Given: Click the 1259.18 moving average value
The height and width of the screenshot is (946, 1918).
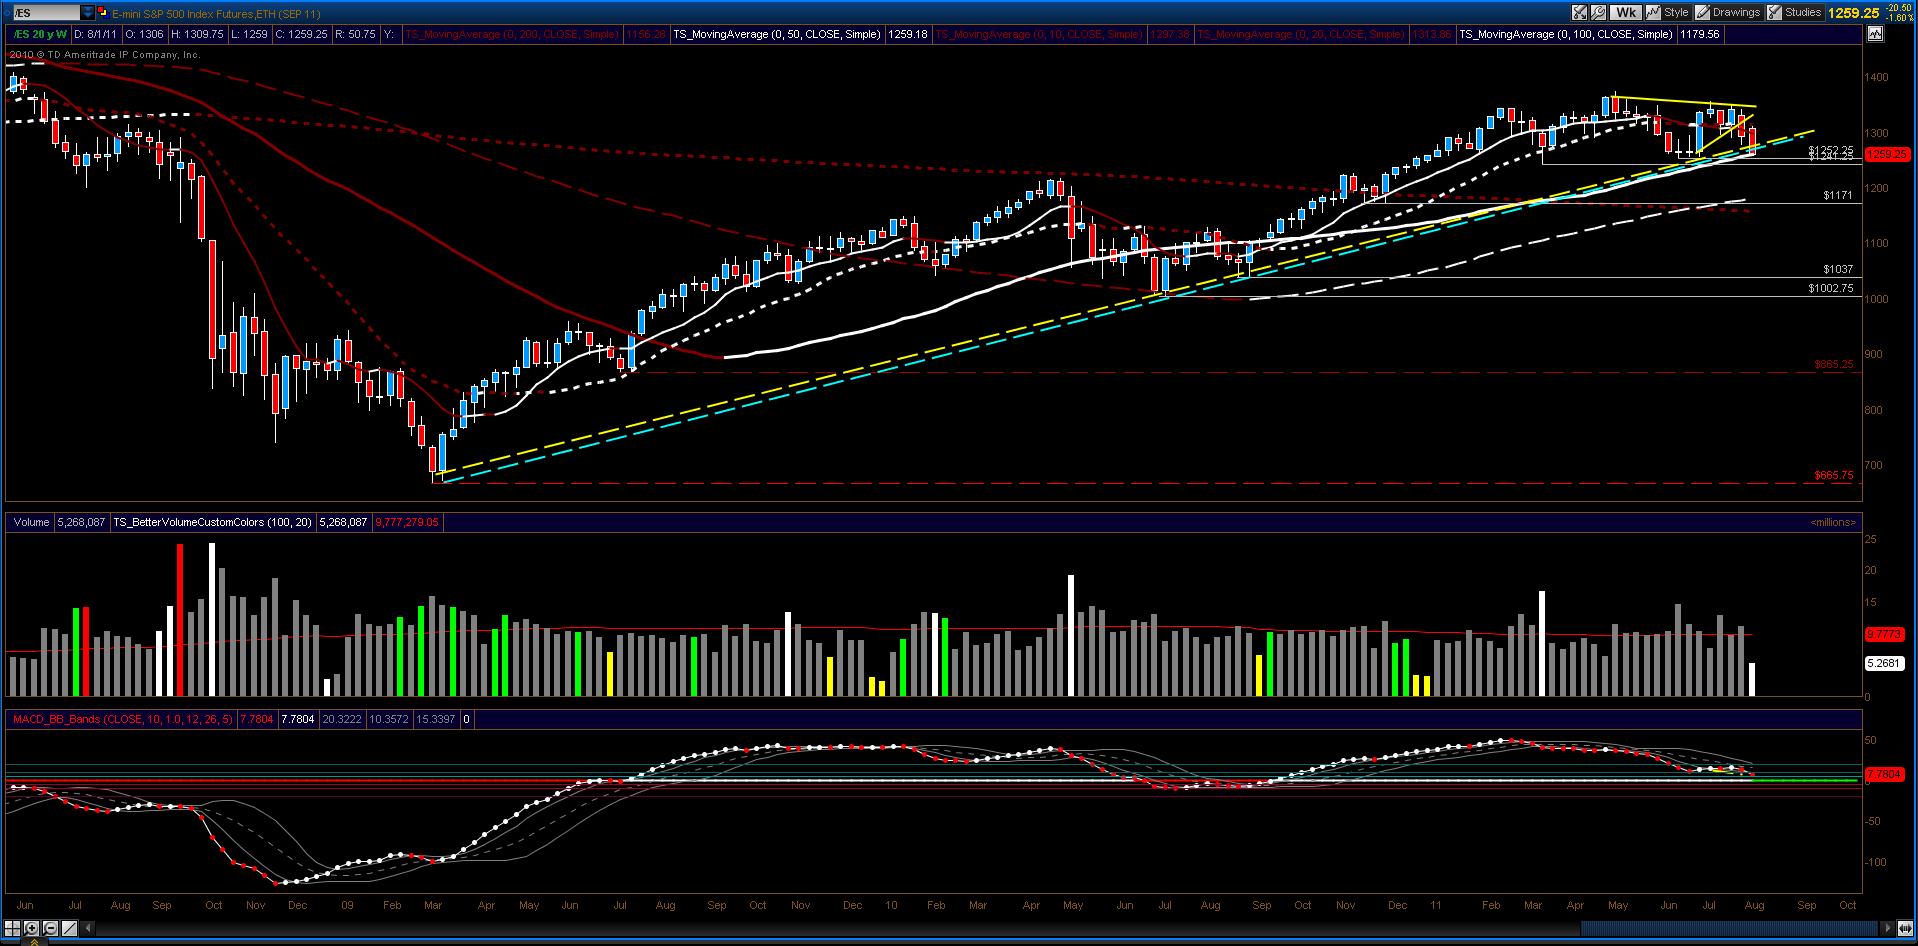Looking at the screenshot, I should [x=908, y=34].
